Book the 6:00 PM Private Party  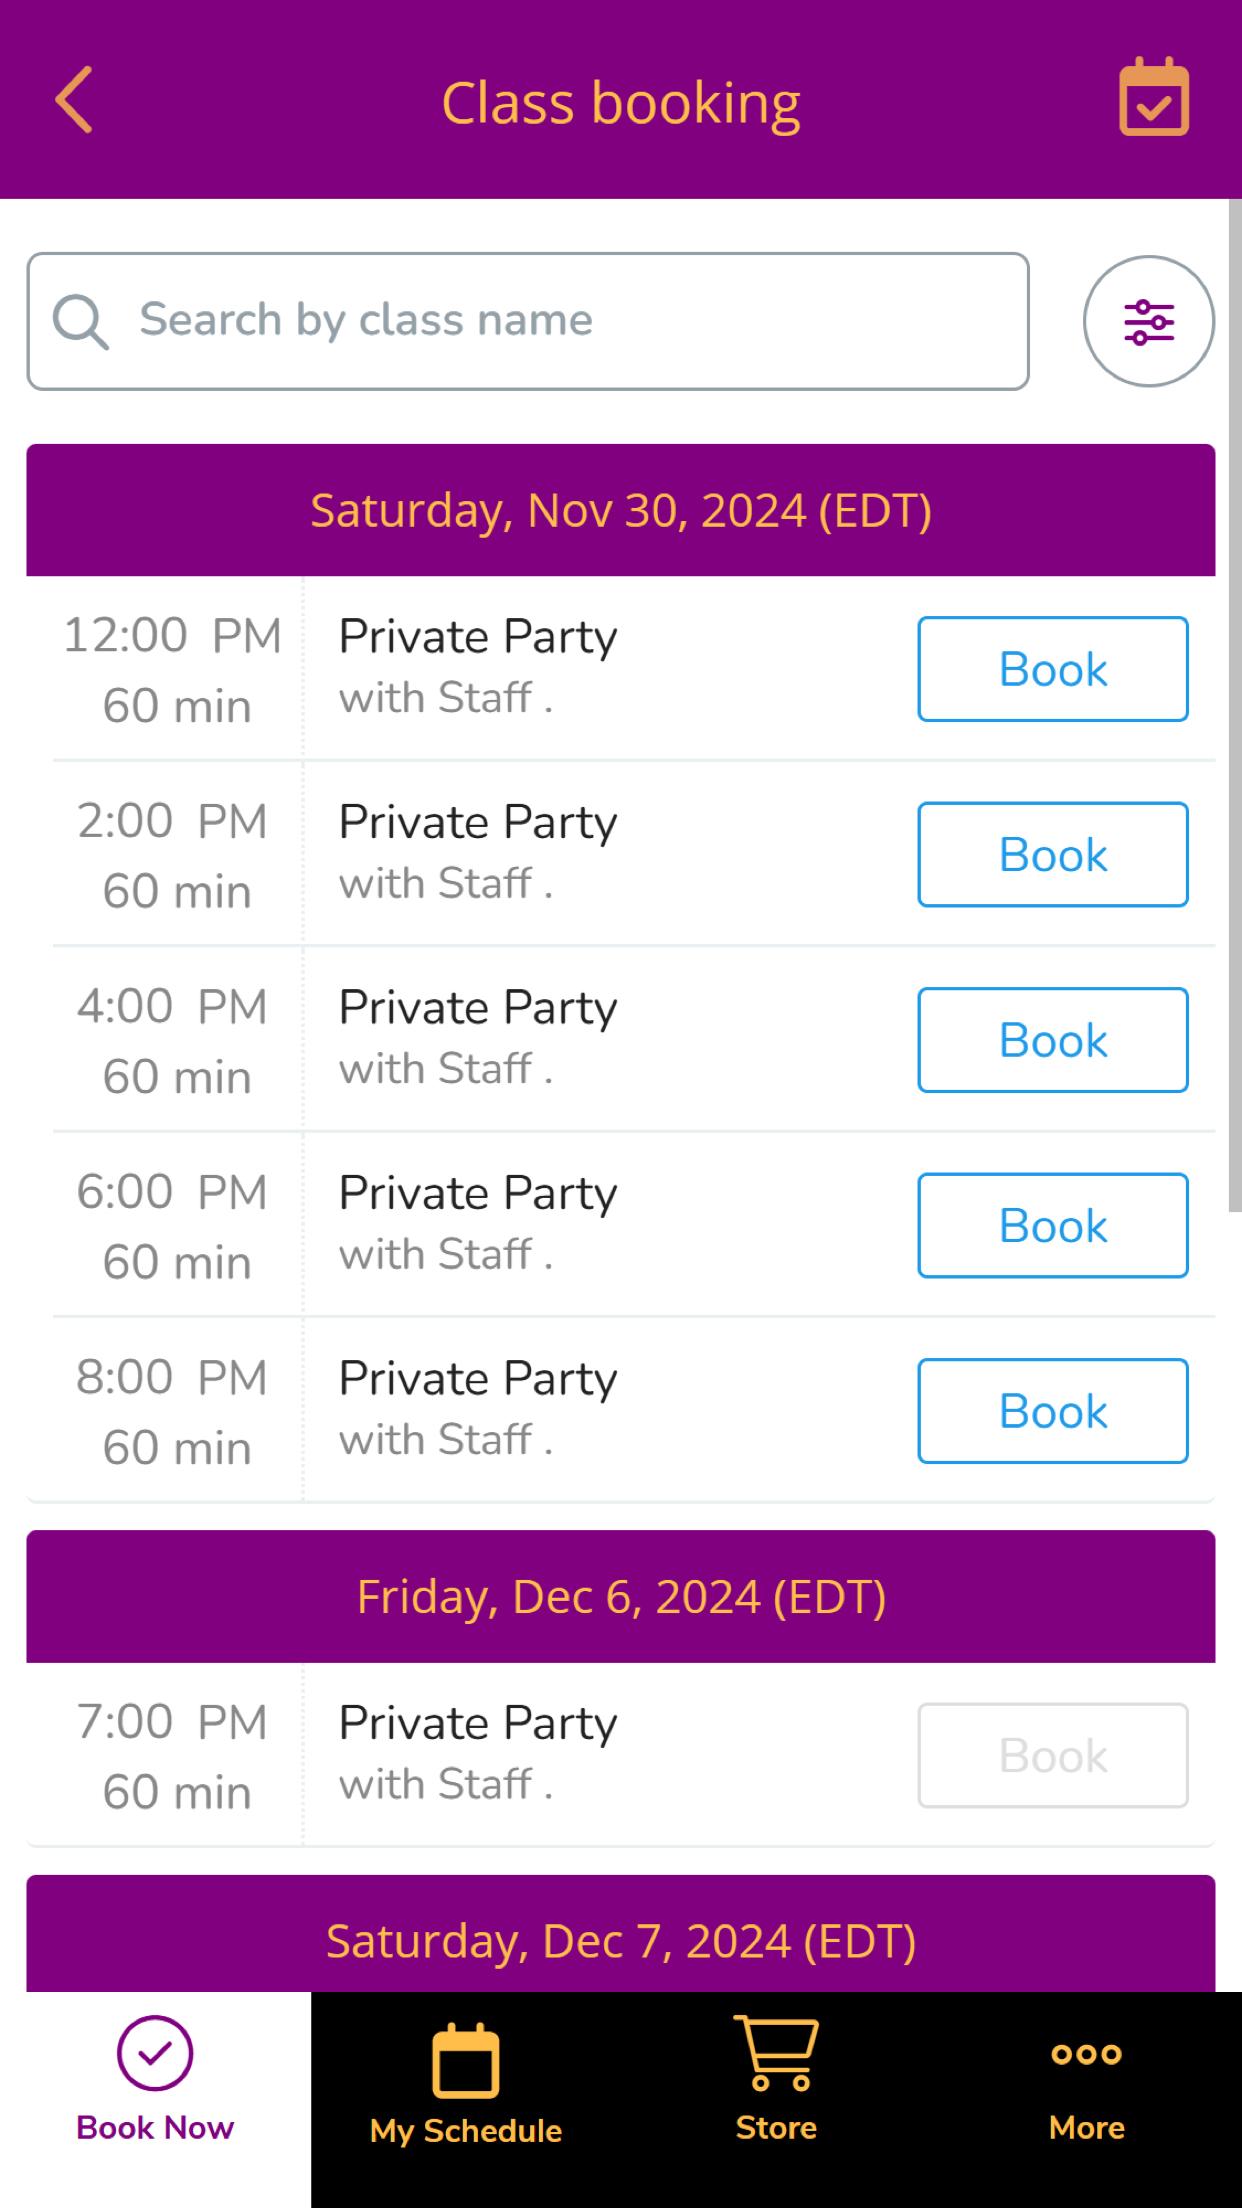pos(1053,1226)
